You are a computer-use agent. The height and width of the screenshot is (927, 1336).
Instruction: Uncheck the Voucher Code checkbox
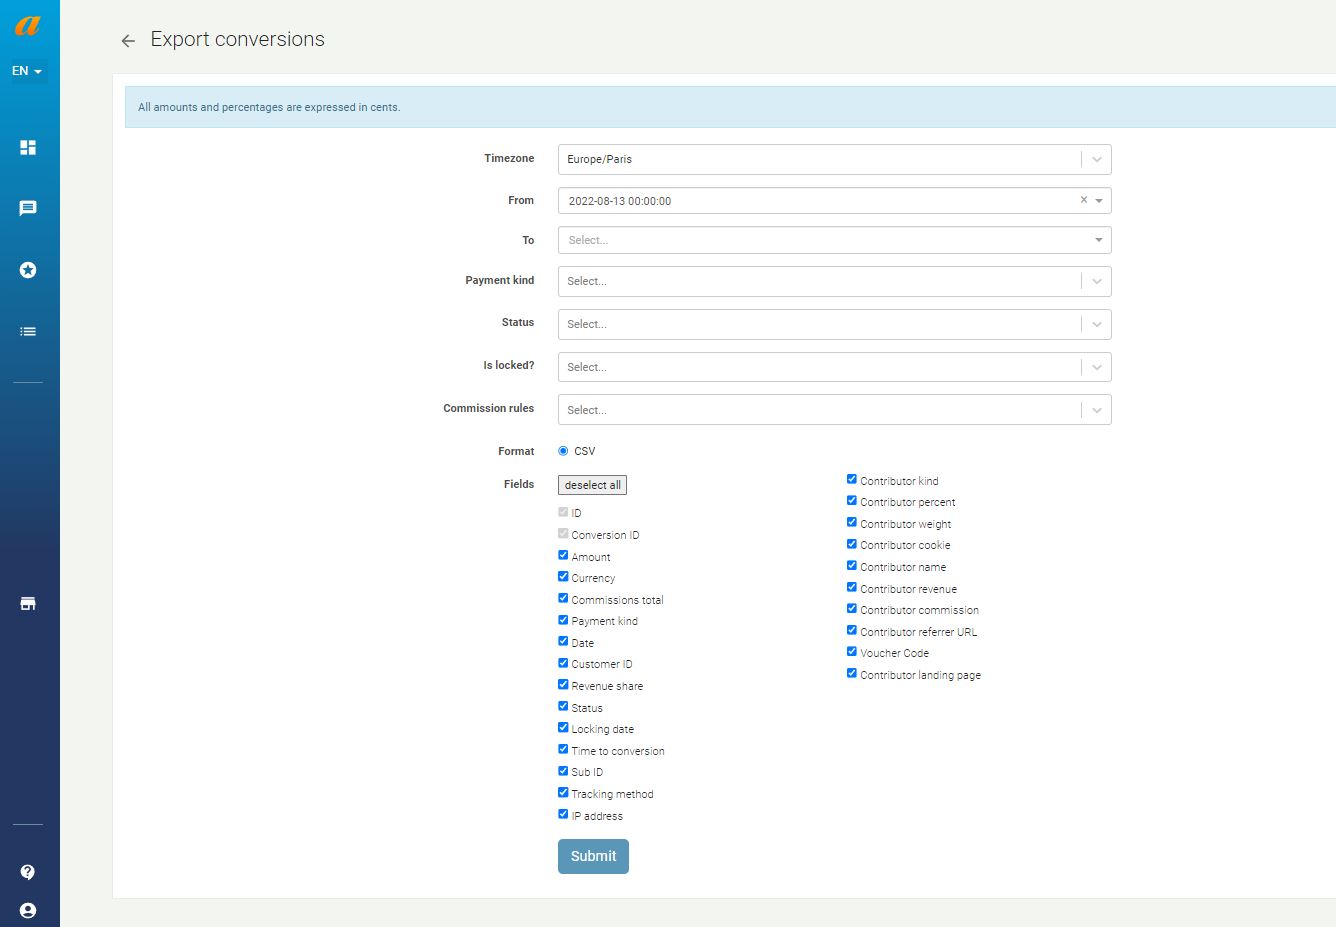click(852, 651)
